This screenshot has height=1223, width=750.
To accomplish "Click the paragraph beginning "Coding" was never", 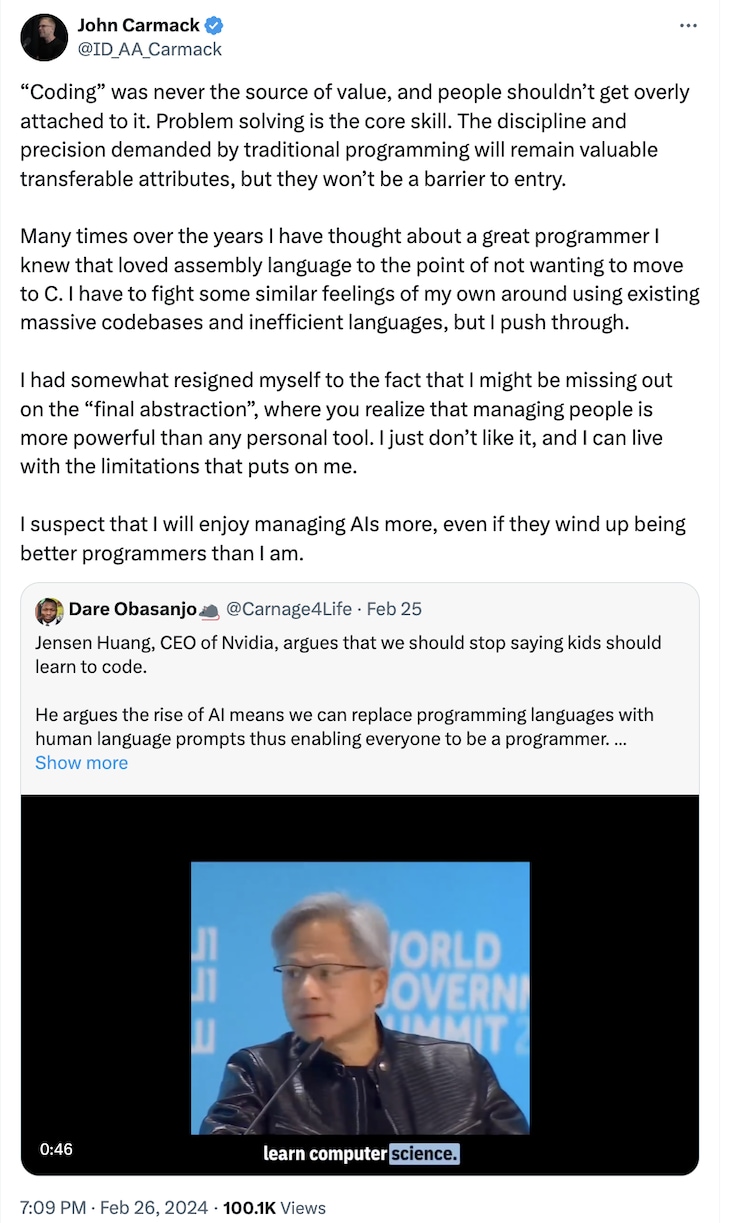I will tap(355, 136).
